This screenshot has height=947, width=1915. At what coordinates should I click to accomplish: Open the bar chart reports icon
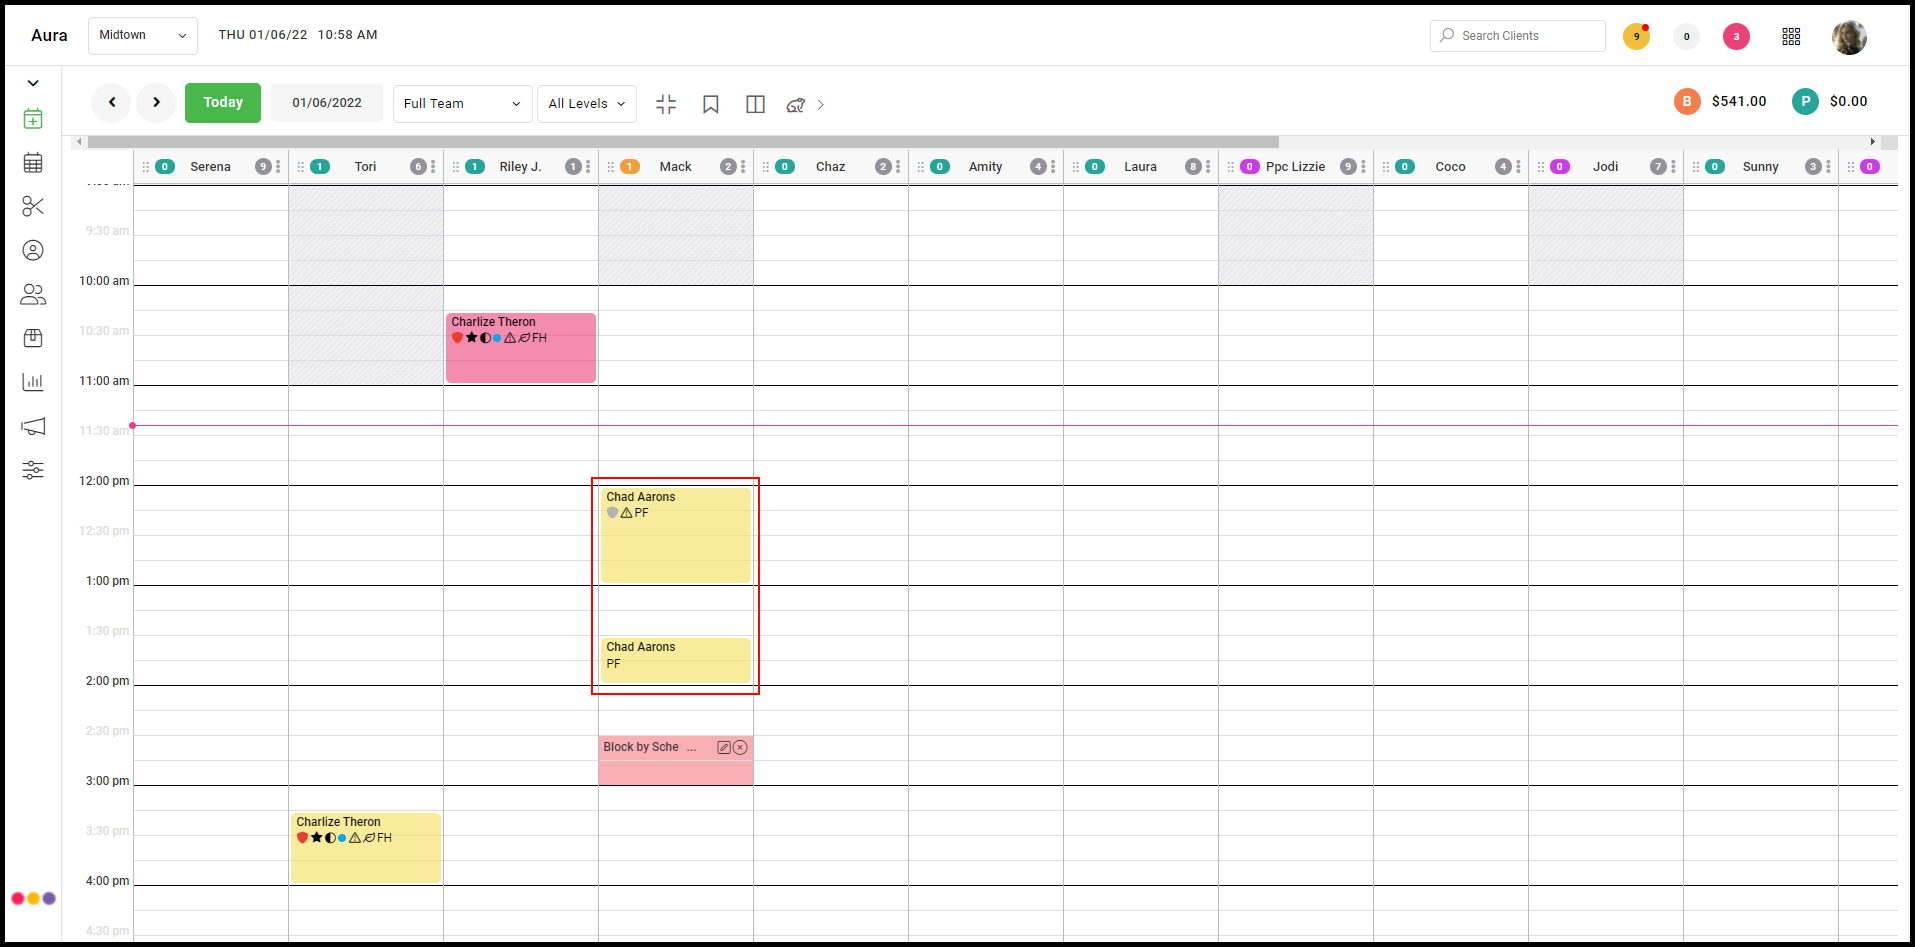(33, 382)
